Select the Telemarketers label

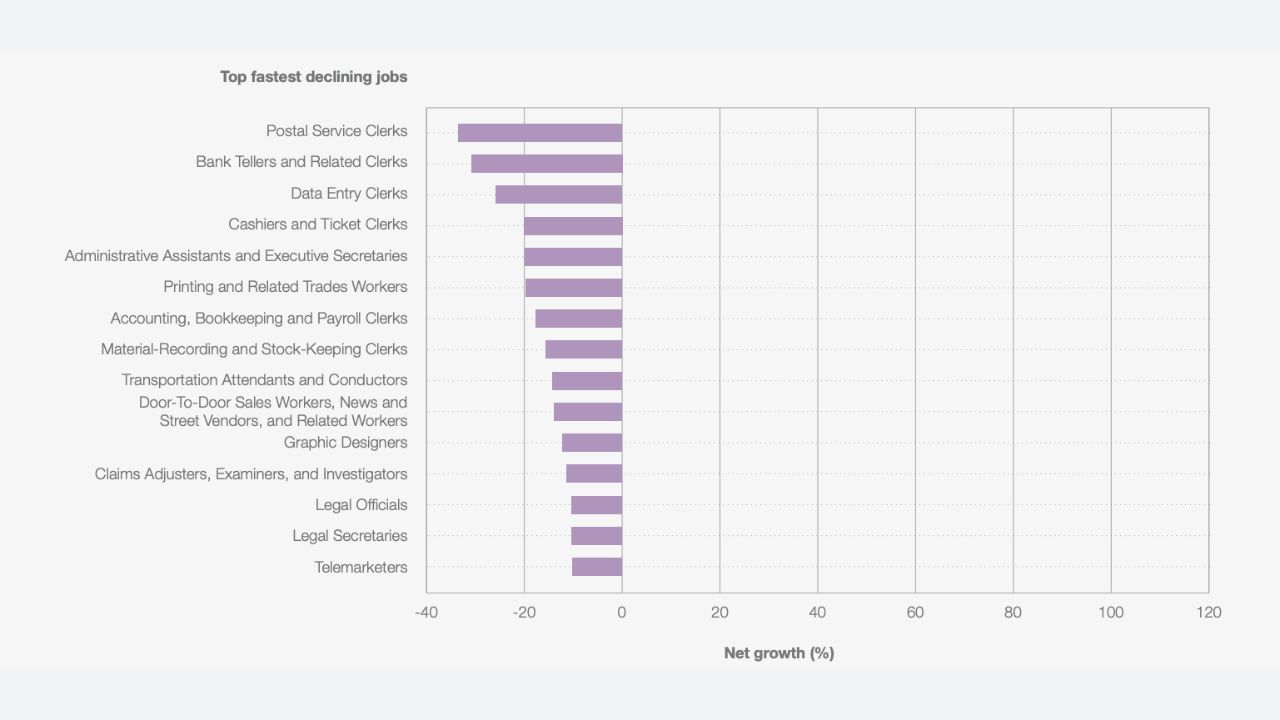(361, 567)
